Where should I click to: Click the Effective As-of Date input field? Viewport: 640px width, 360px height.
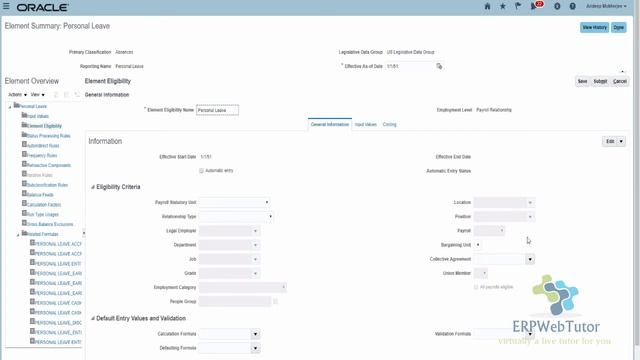(410, 66)
